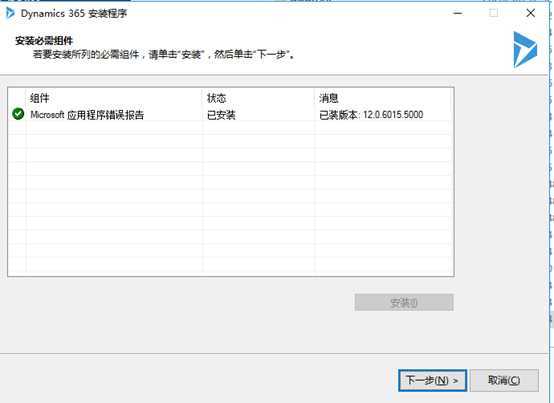Screen dimensions: 554x403
Task: Click the Cancel (取消) button
Action: click(504, 380)
